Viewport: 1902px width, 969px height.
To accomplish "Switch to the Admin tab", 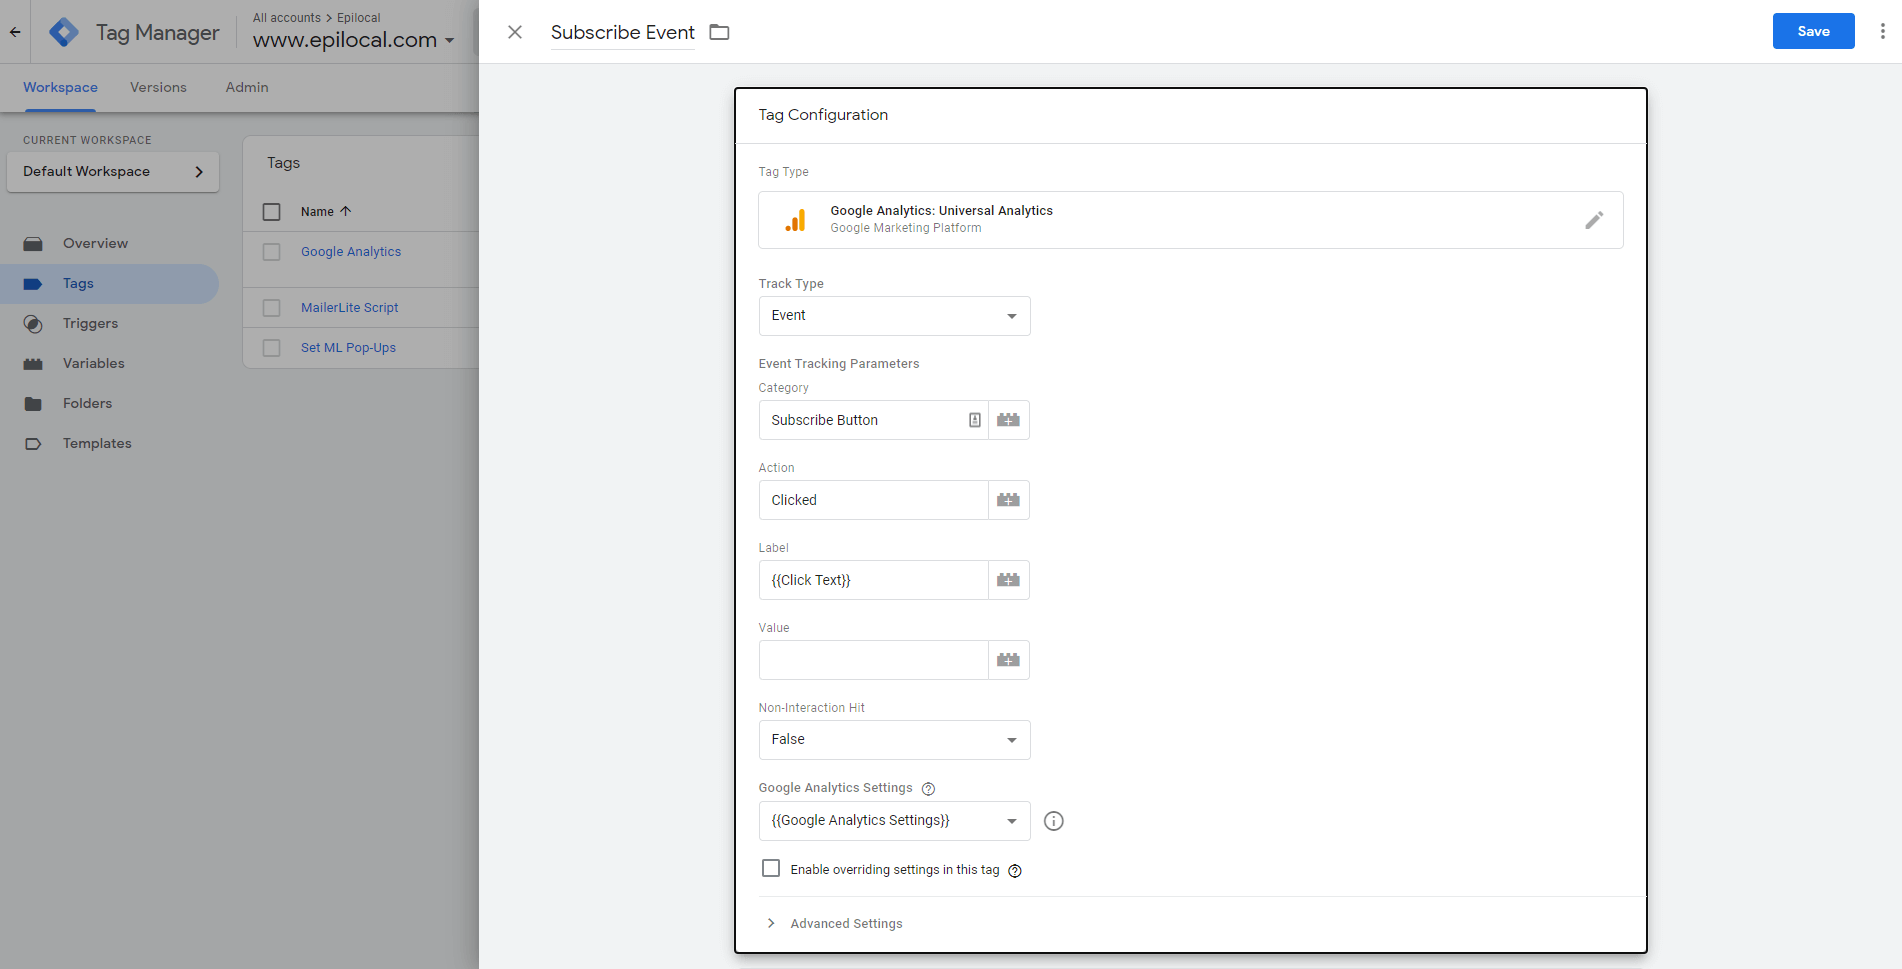I will coord(247,88).
